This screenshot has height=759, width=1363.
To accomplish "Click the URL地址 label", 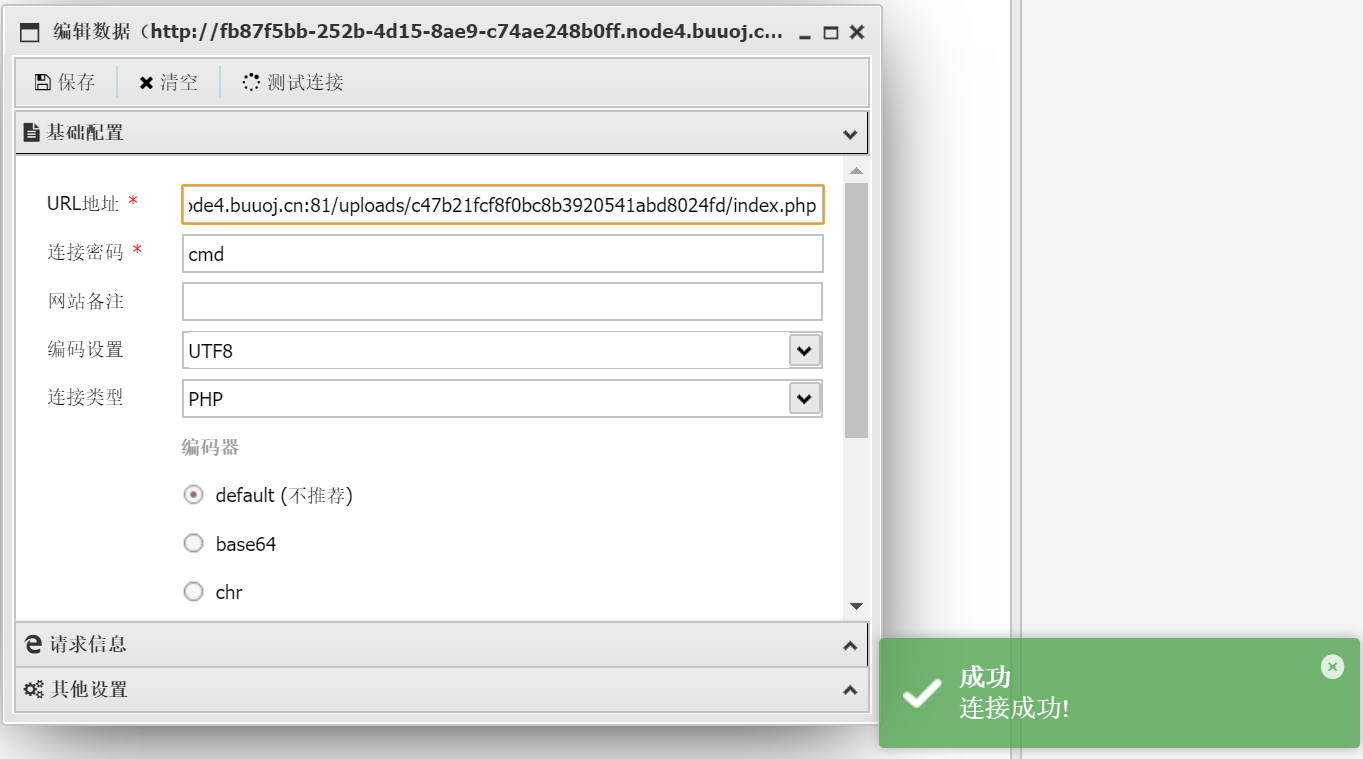I will (83, 204).
